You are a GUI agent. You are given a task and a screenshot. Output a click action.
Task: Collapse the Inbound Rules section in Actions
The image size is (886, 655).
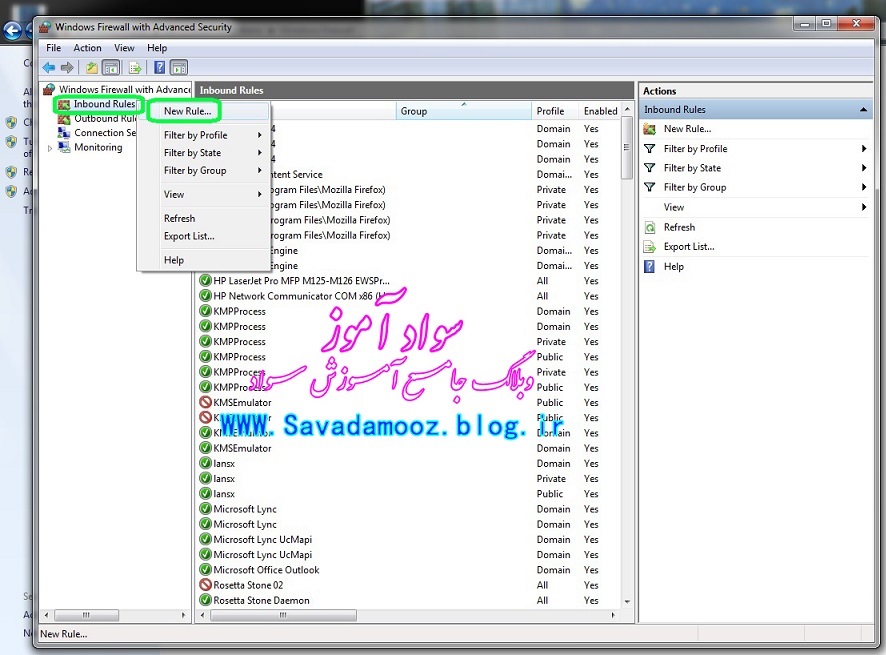[x=863, y=110]
